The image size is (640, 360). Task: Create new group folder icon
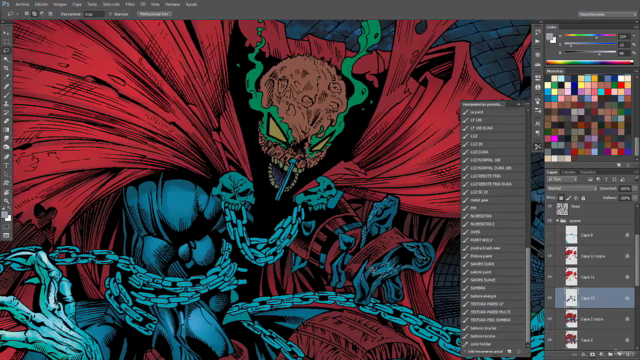pyautogui.click(x=610, y=354)
